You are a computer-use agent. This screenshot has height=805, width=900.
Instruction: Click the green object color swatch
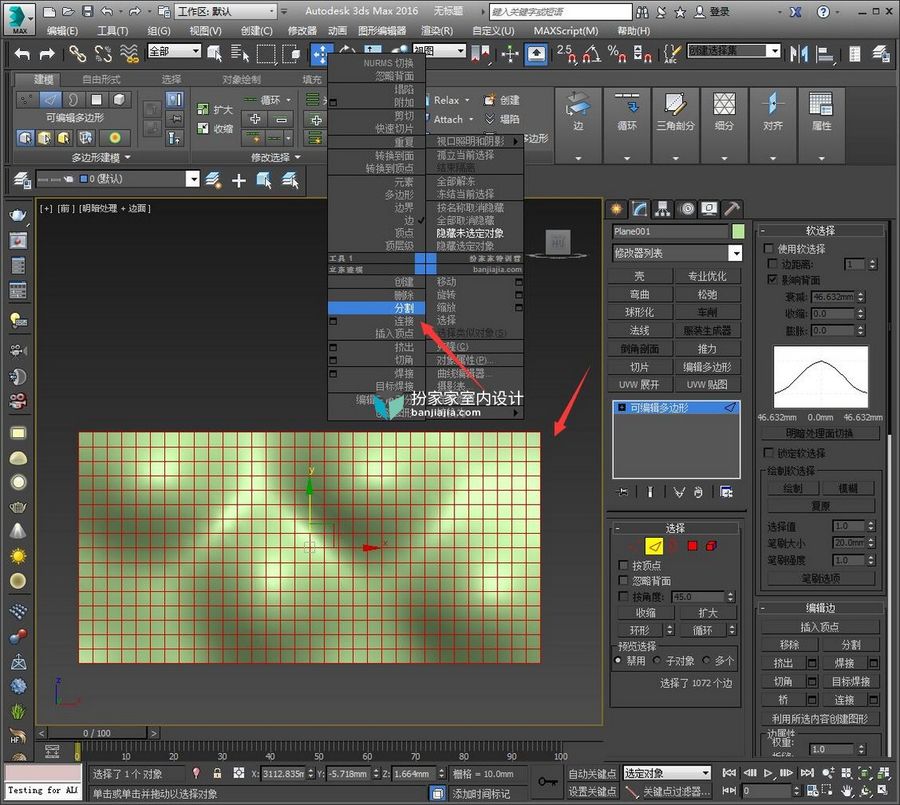[738, 231]
